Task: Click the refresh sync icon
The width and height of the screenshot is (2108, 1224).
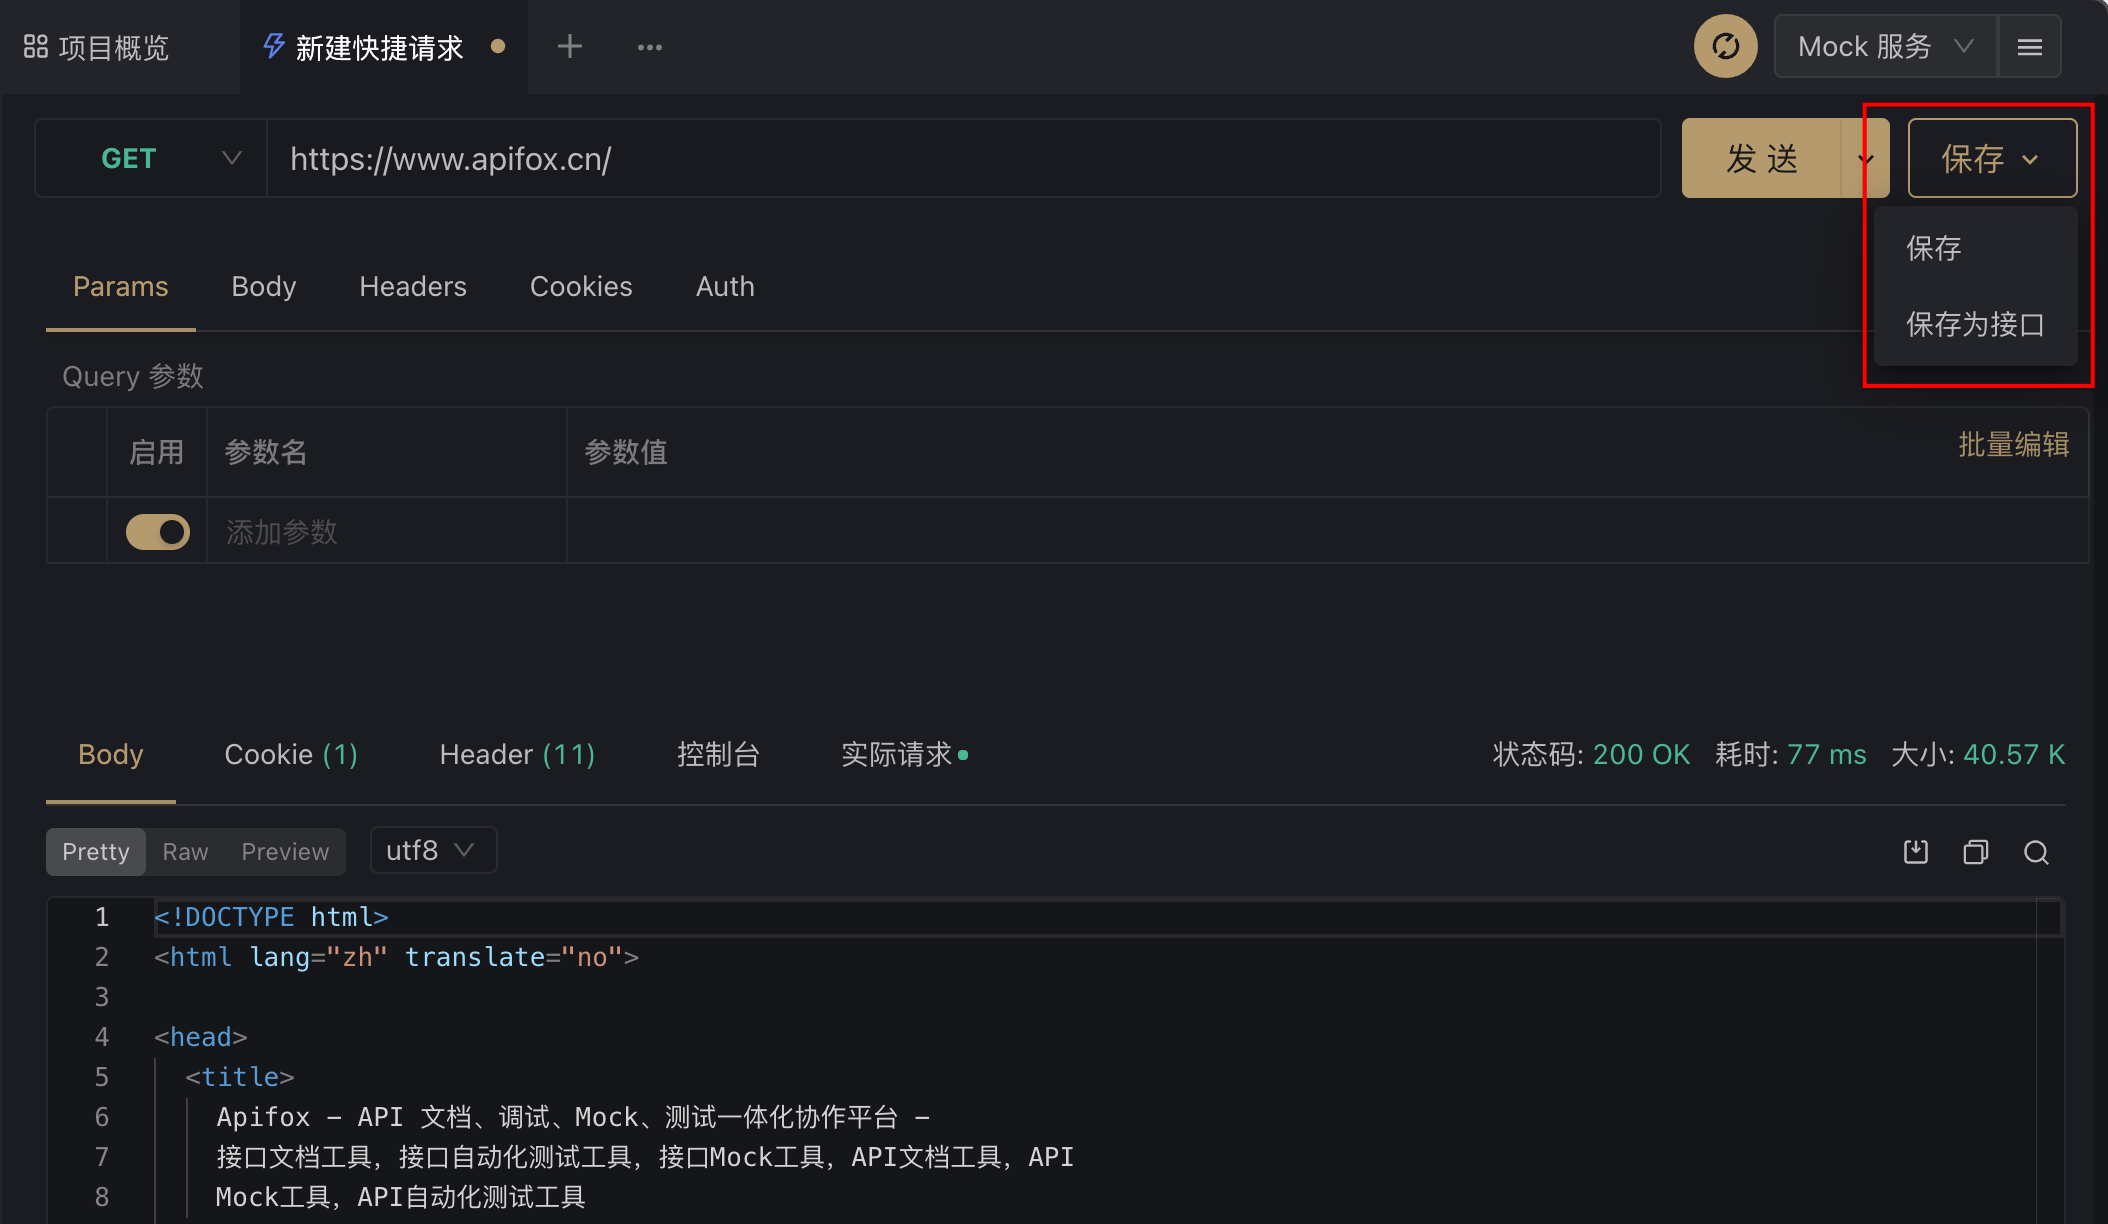Action: [1725, 46]
